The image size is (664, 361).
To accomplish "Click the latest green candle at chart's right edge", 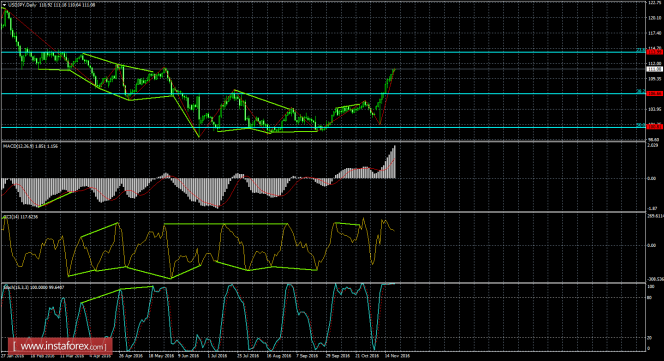I will (395, 69).
